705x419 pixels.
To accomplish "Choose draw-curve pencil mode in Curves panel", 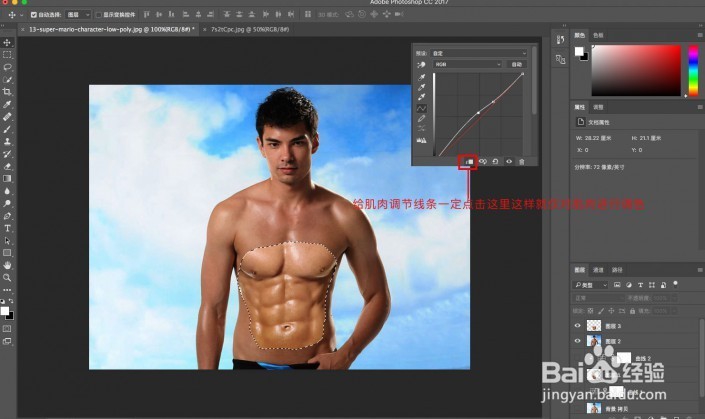I will click(422, 119).
